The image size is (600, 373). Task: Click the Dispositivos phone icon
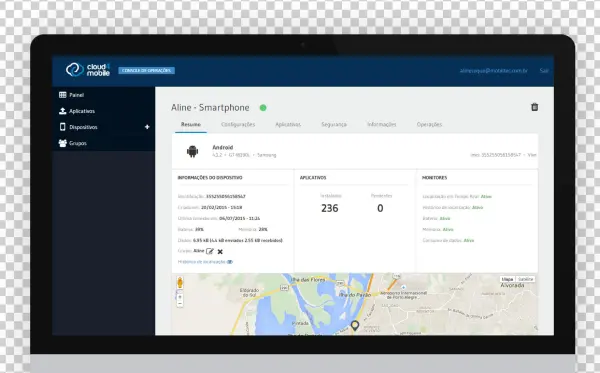pos(63,127)
